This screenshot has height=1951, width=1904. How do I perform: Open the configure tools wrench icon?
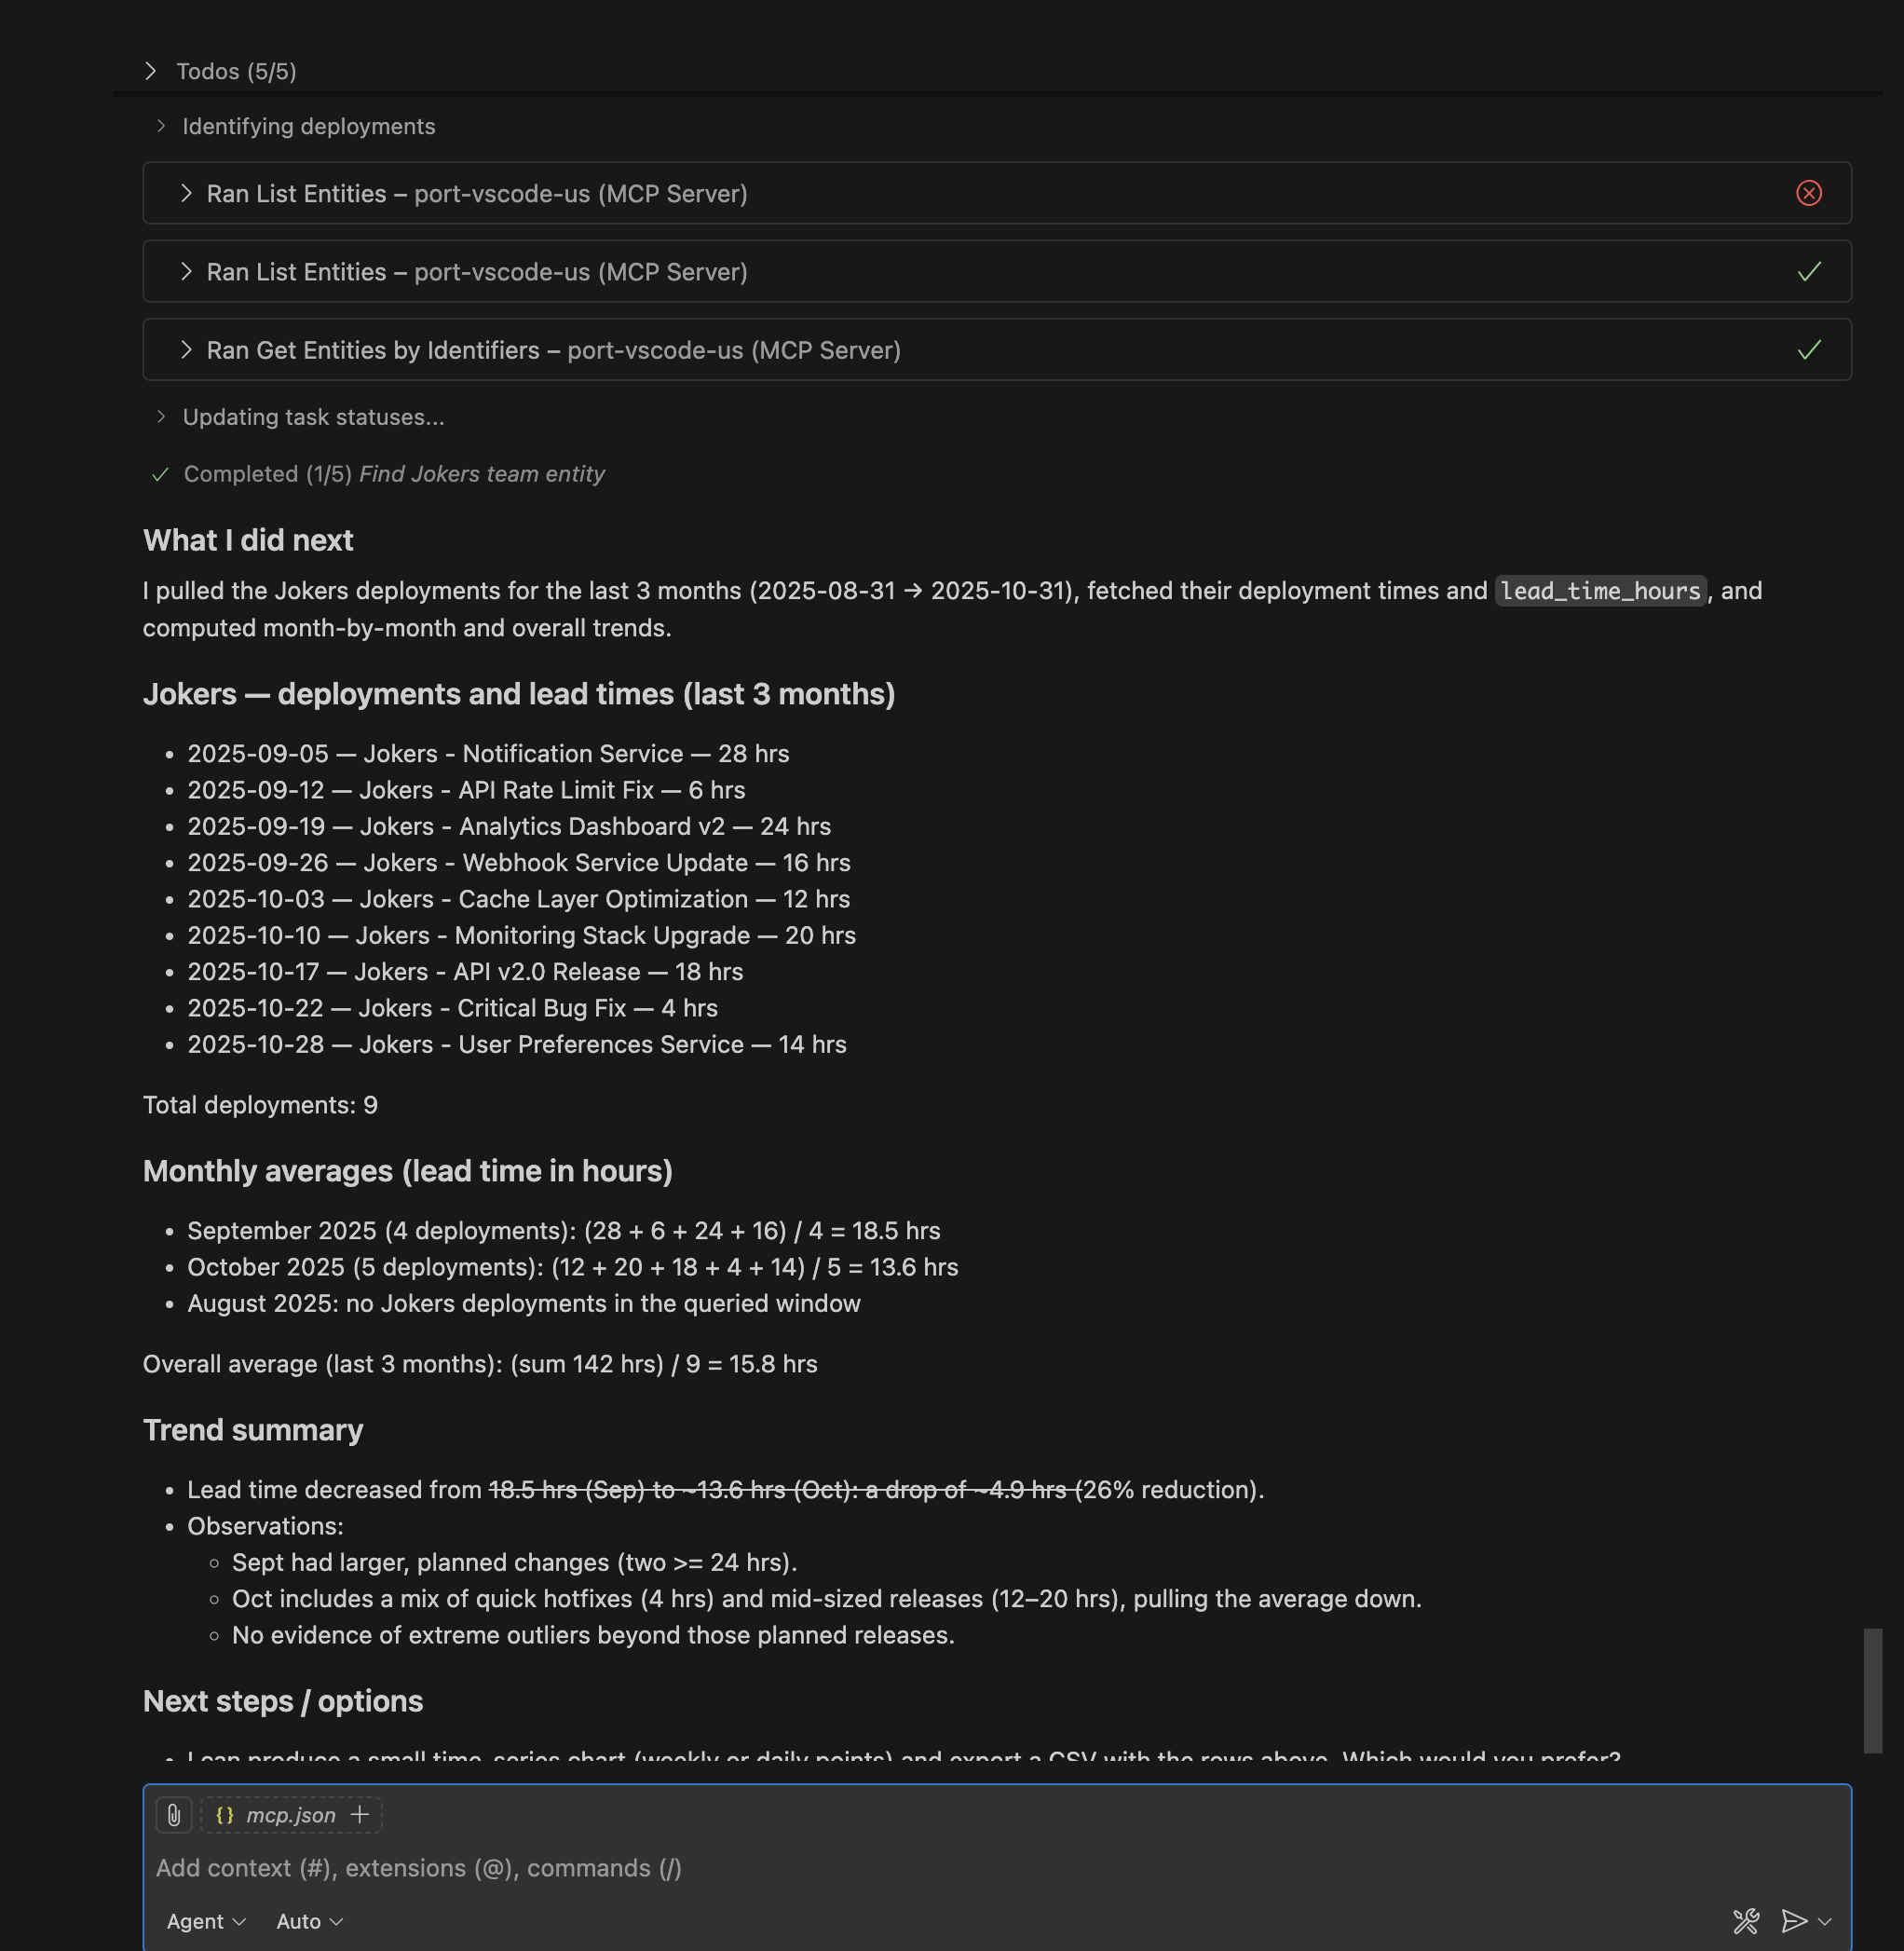click(1746, 1921)
